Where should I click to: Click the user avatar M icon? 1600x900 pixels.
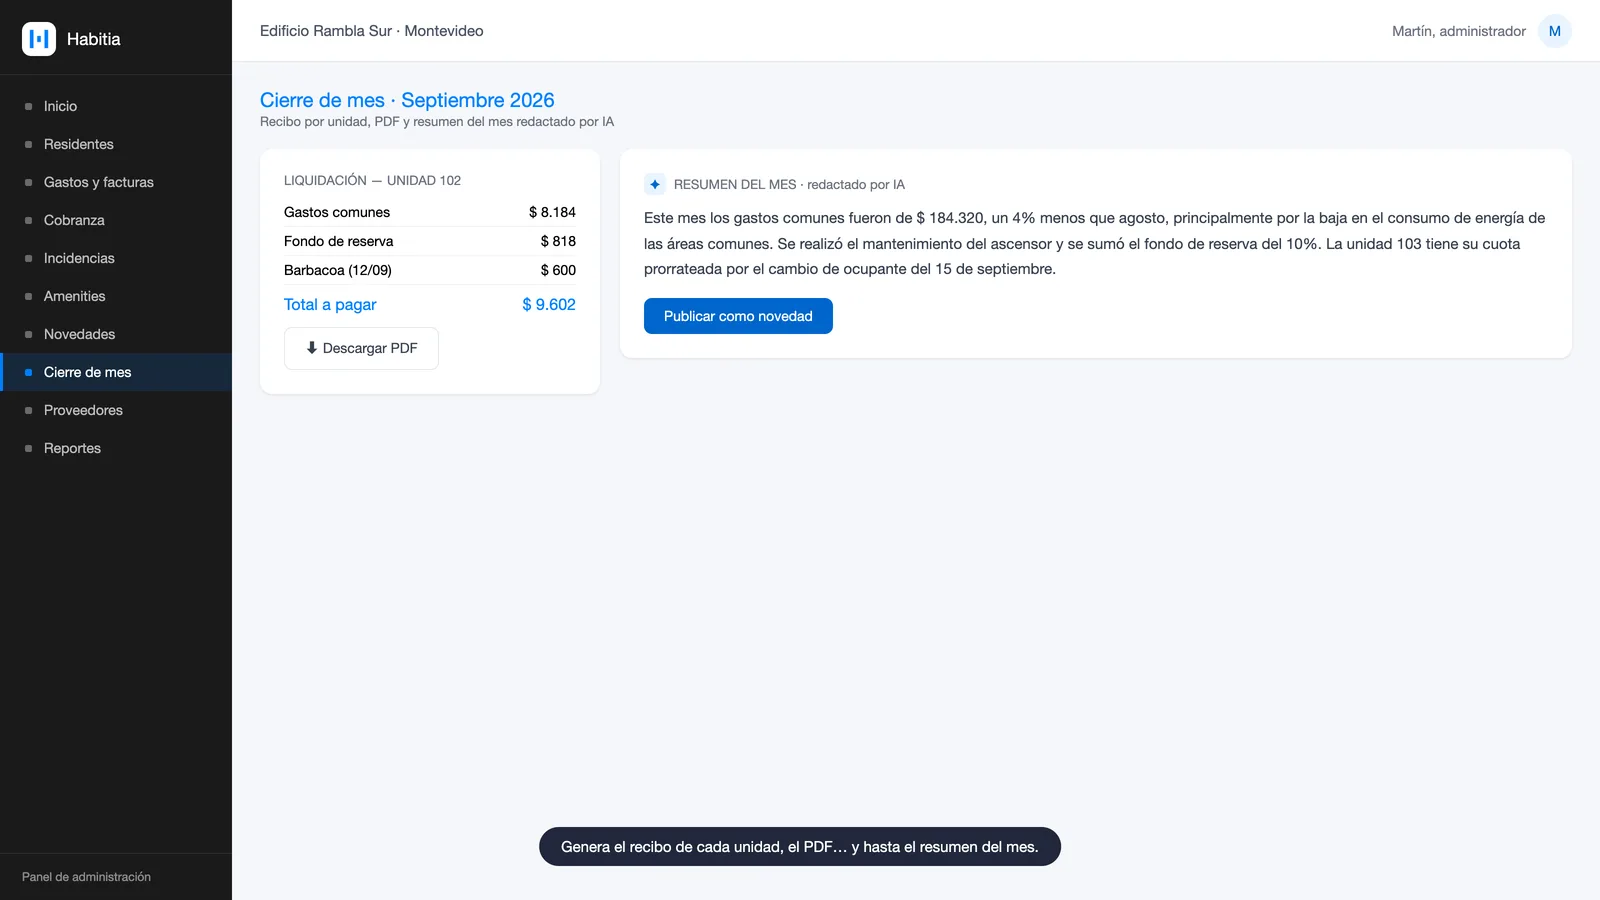click(x=1554, y=31)
